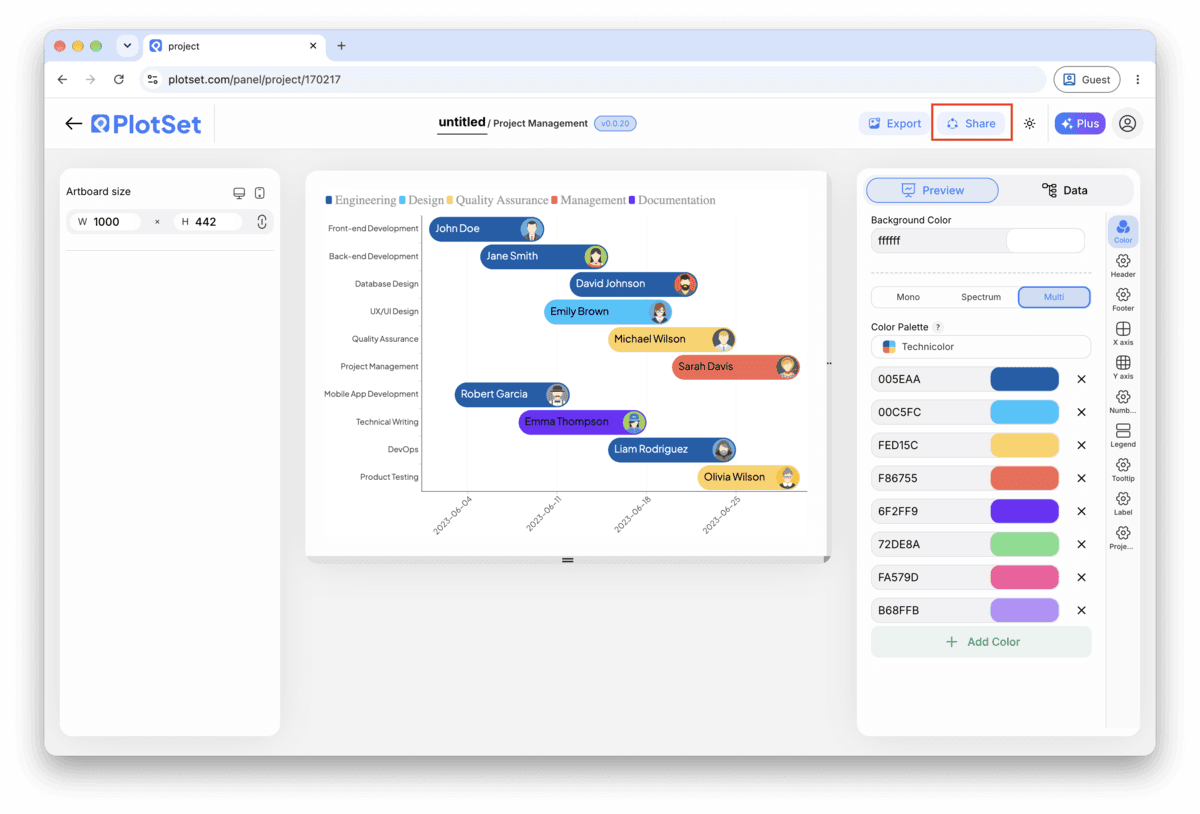Close the project browser tab
1200x814 pixels.
(313, 46)
